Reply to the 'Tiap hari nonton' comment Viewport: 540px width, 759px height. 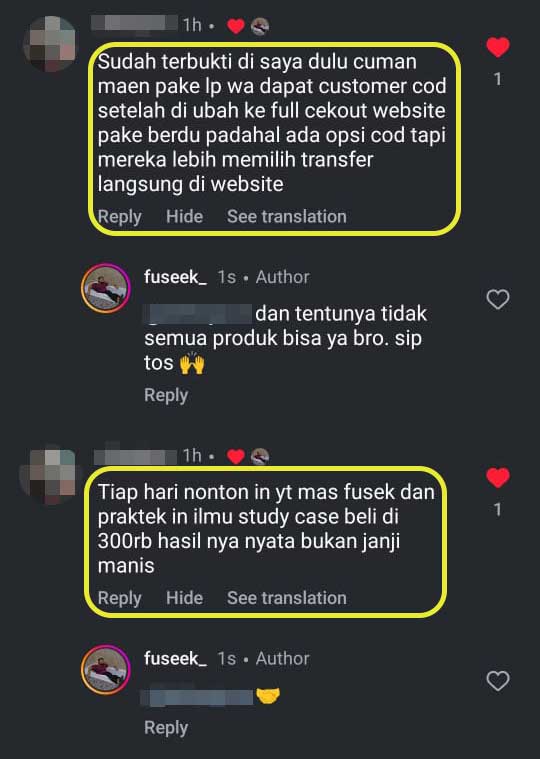[x=120, y=598]
